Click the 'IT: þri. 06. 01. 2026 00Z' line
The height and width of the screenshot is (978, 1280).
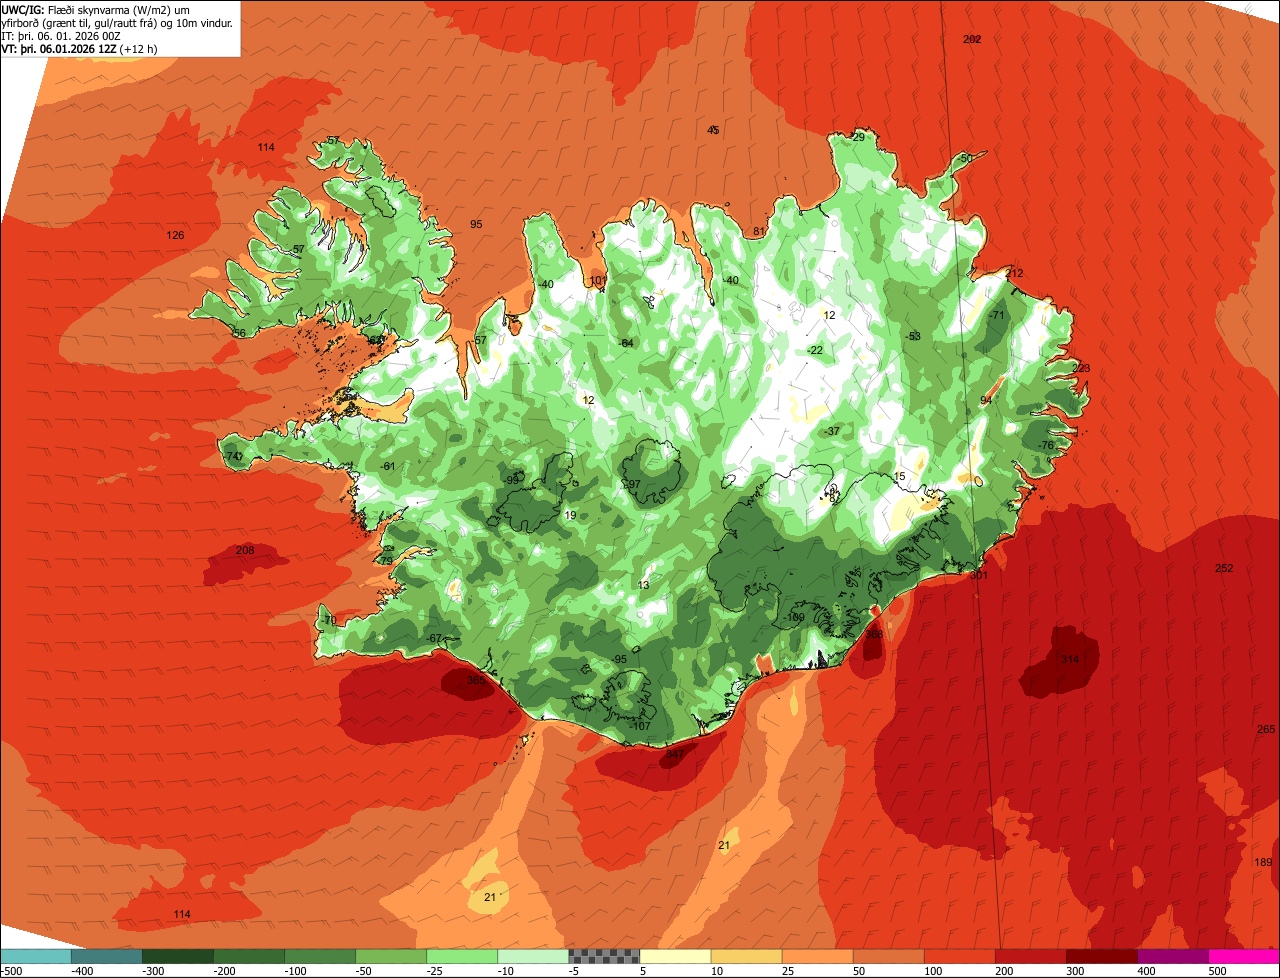point(62,35)
